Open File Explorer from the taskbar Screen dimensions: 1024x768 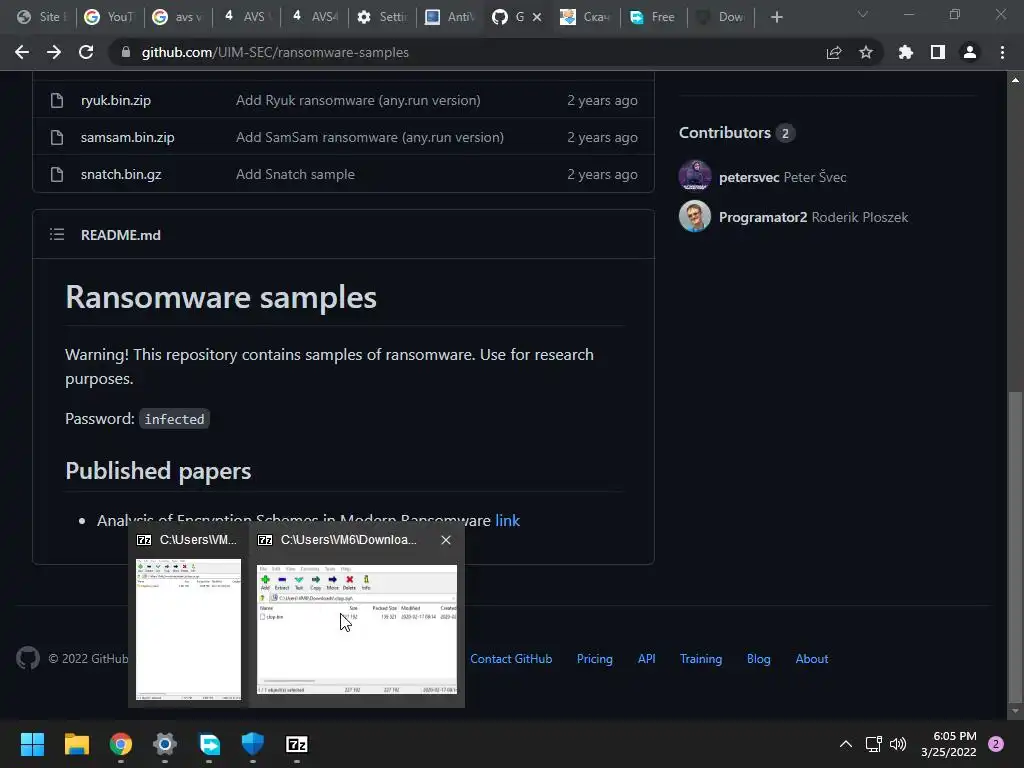[x=76, y=744]
